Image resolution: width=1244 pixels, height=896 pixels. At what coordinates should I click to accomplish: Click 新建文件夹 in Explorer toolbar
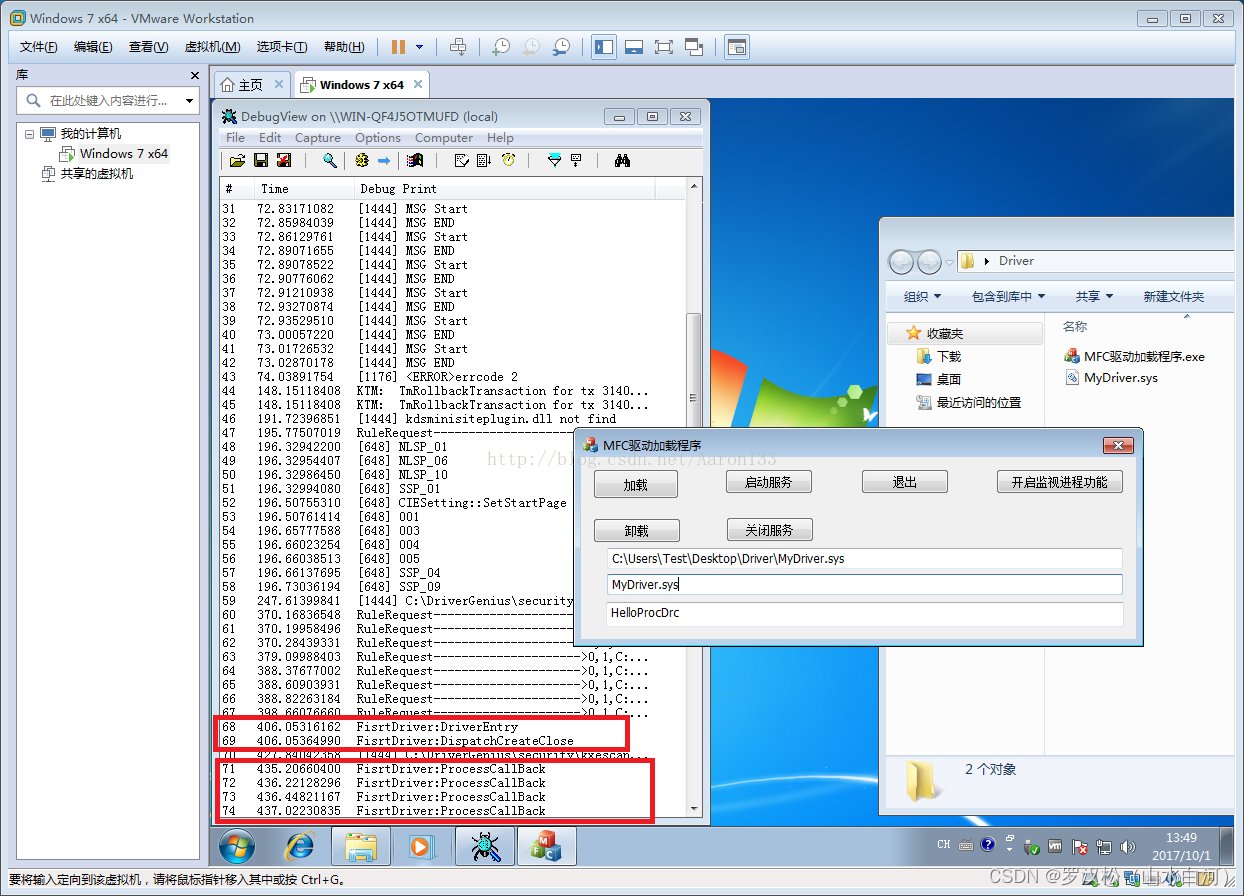point(1173,297)
